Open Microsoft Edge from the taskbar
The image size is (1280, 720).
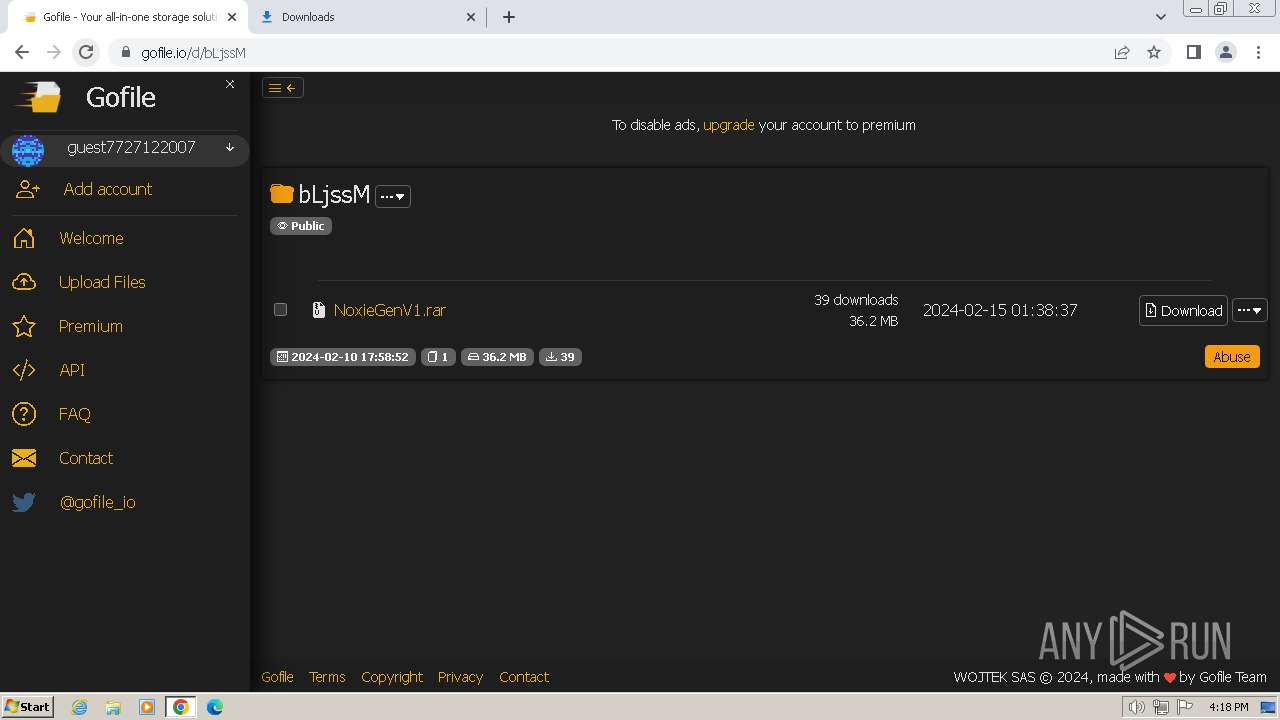tap(215, 707)
